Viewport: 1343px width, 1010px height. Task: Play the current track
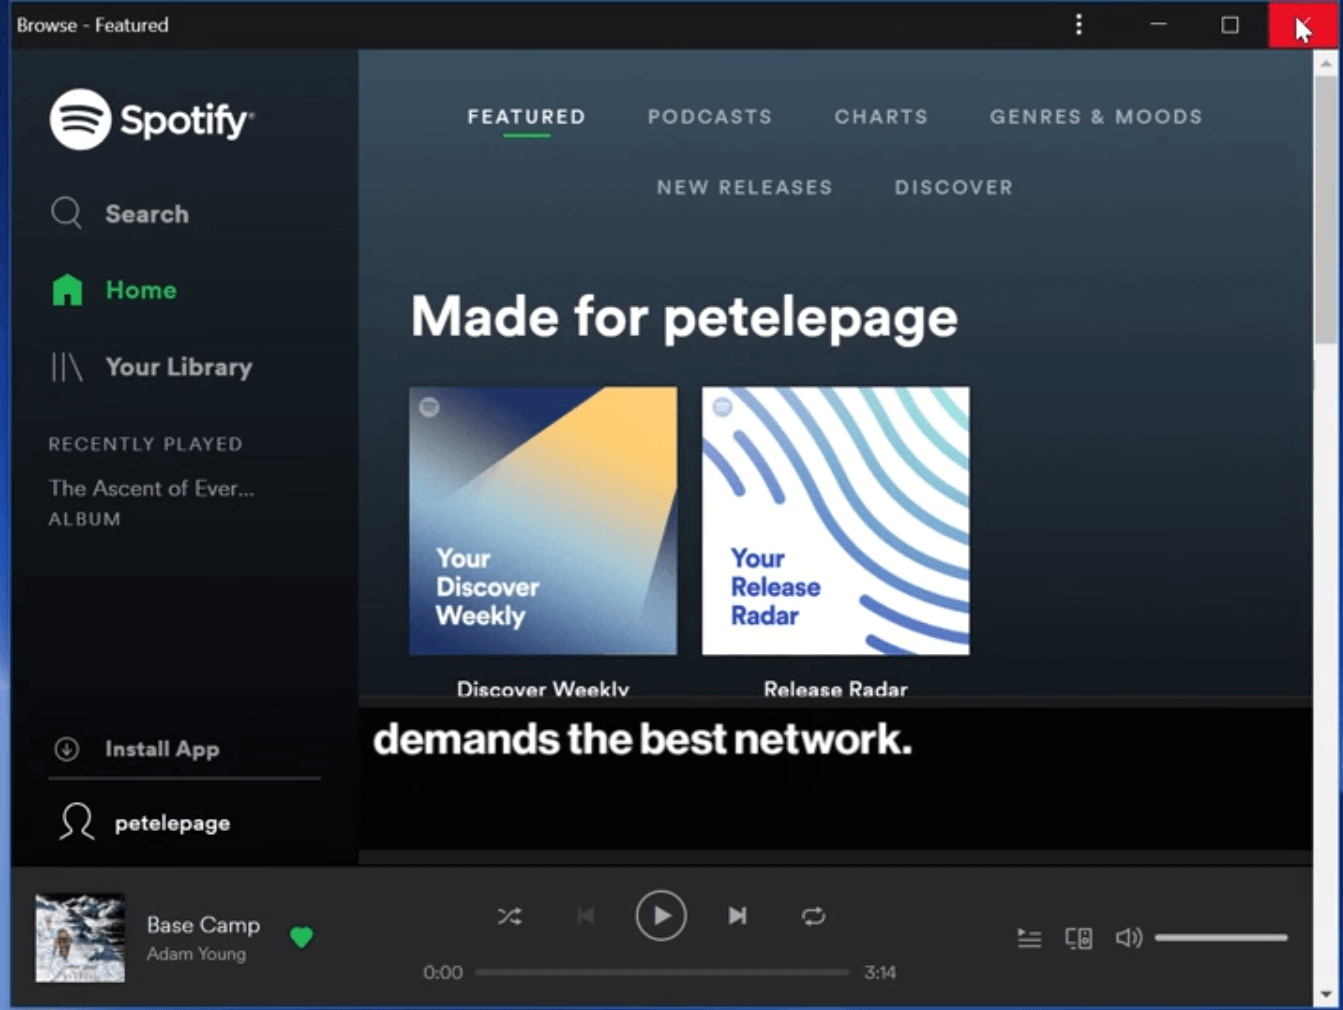661,915
